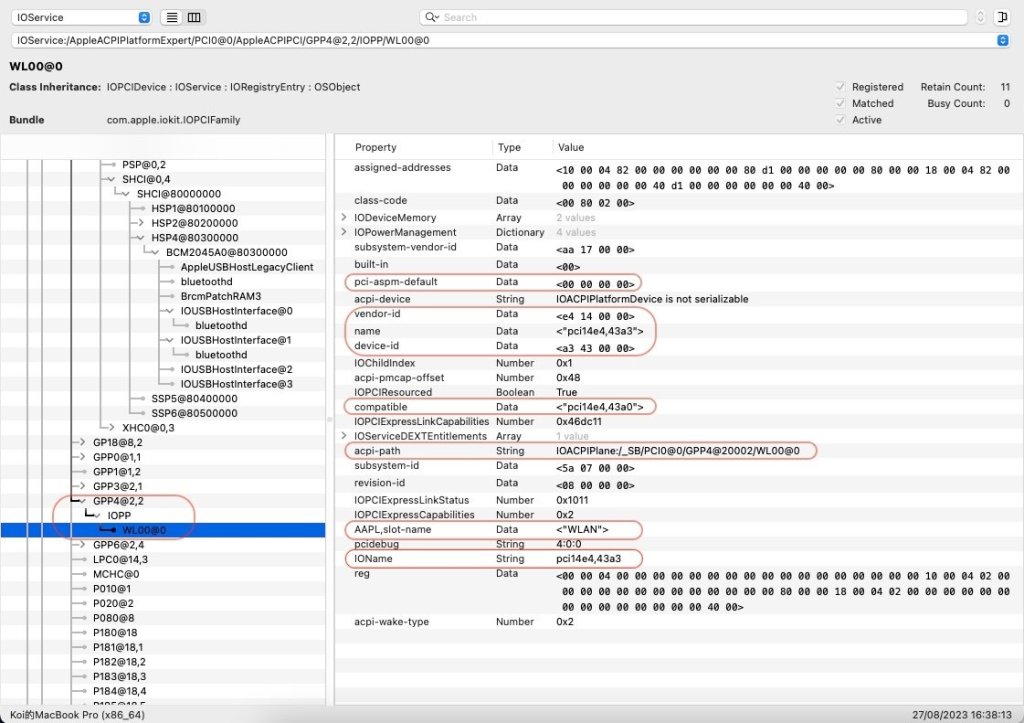Expand the XHC0@0,3 node
The height and width of the screenshot is (723, 1024).
[x=111, y=428]
